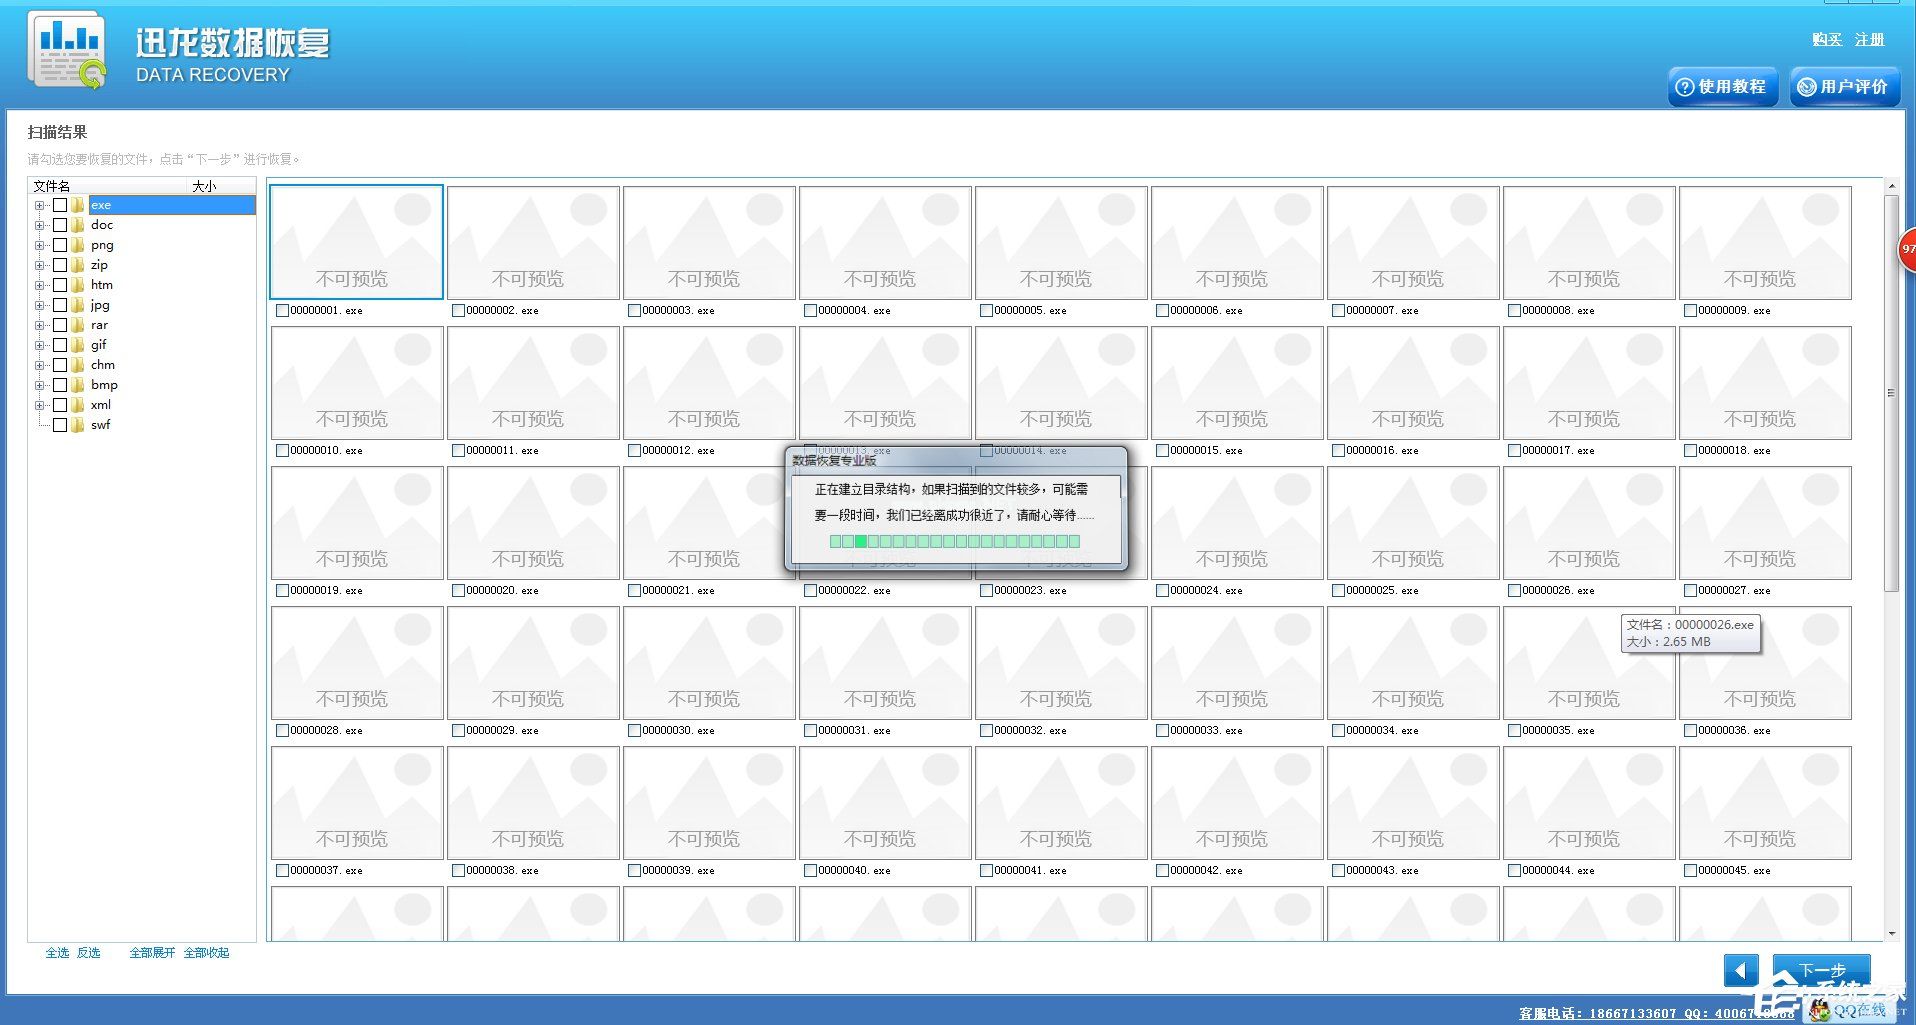Click the jpg folder icon in tree

click(x=78, y=305)
